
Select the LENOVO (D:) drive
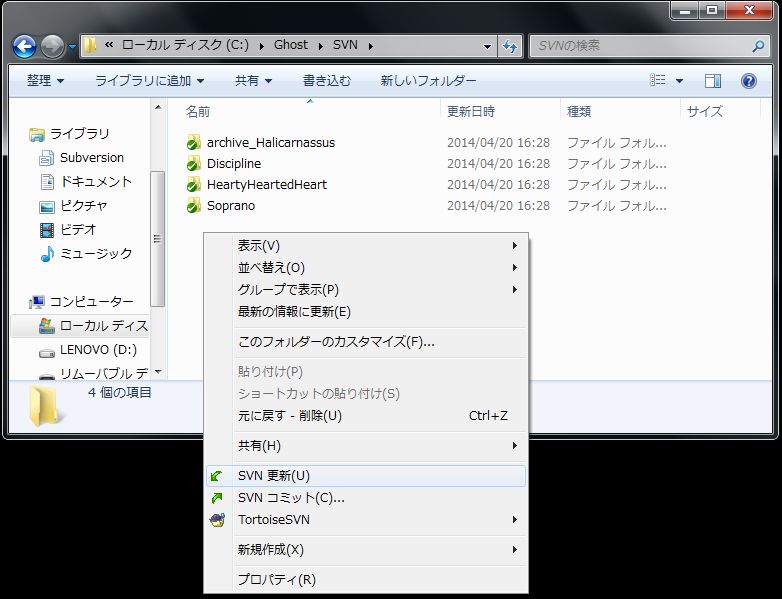click(98, 350)
